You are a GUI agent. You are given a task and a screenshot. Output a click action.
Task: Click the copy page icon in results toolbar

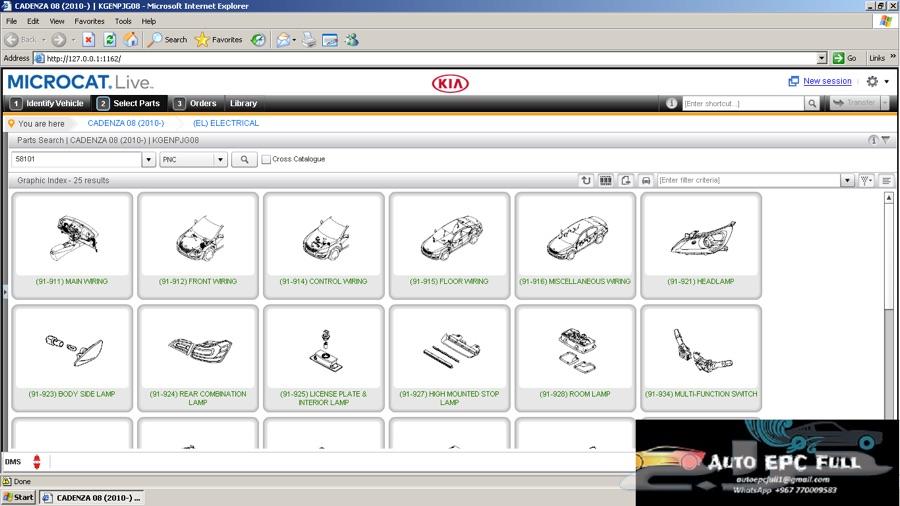pyautogui.click(x=626, y=180)
